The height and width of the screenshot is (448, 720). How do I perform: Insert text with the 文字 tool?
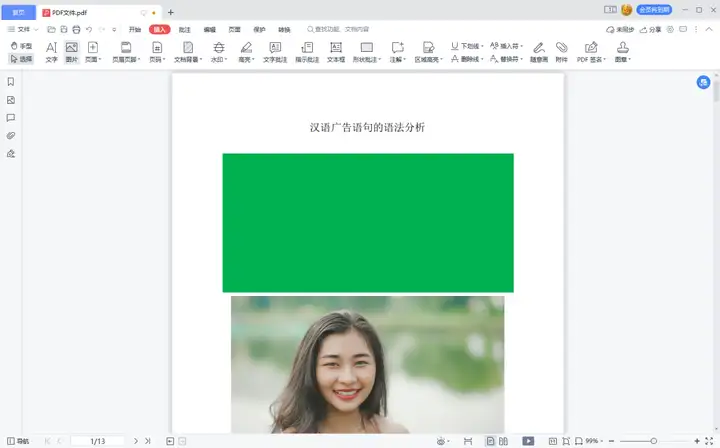coord(51,52)
